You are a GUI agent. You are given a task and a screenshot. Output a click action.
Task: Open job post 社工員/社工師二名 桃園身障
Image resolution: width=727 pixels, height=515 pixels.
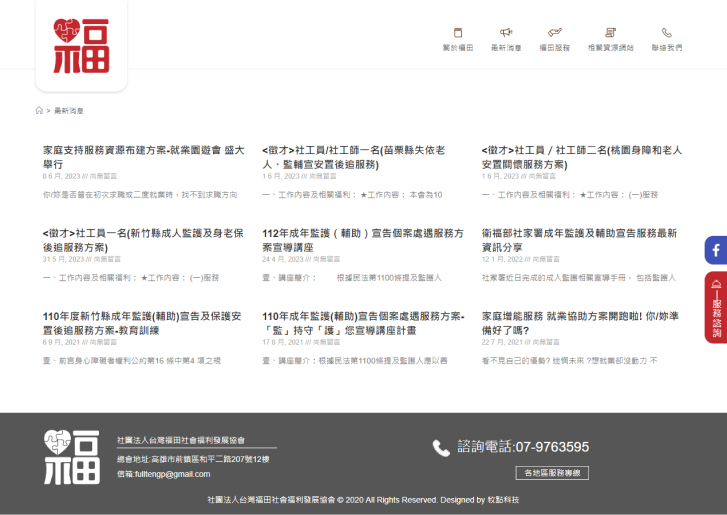pos(581,157)
